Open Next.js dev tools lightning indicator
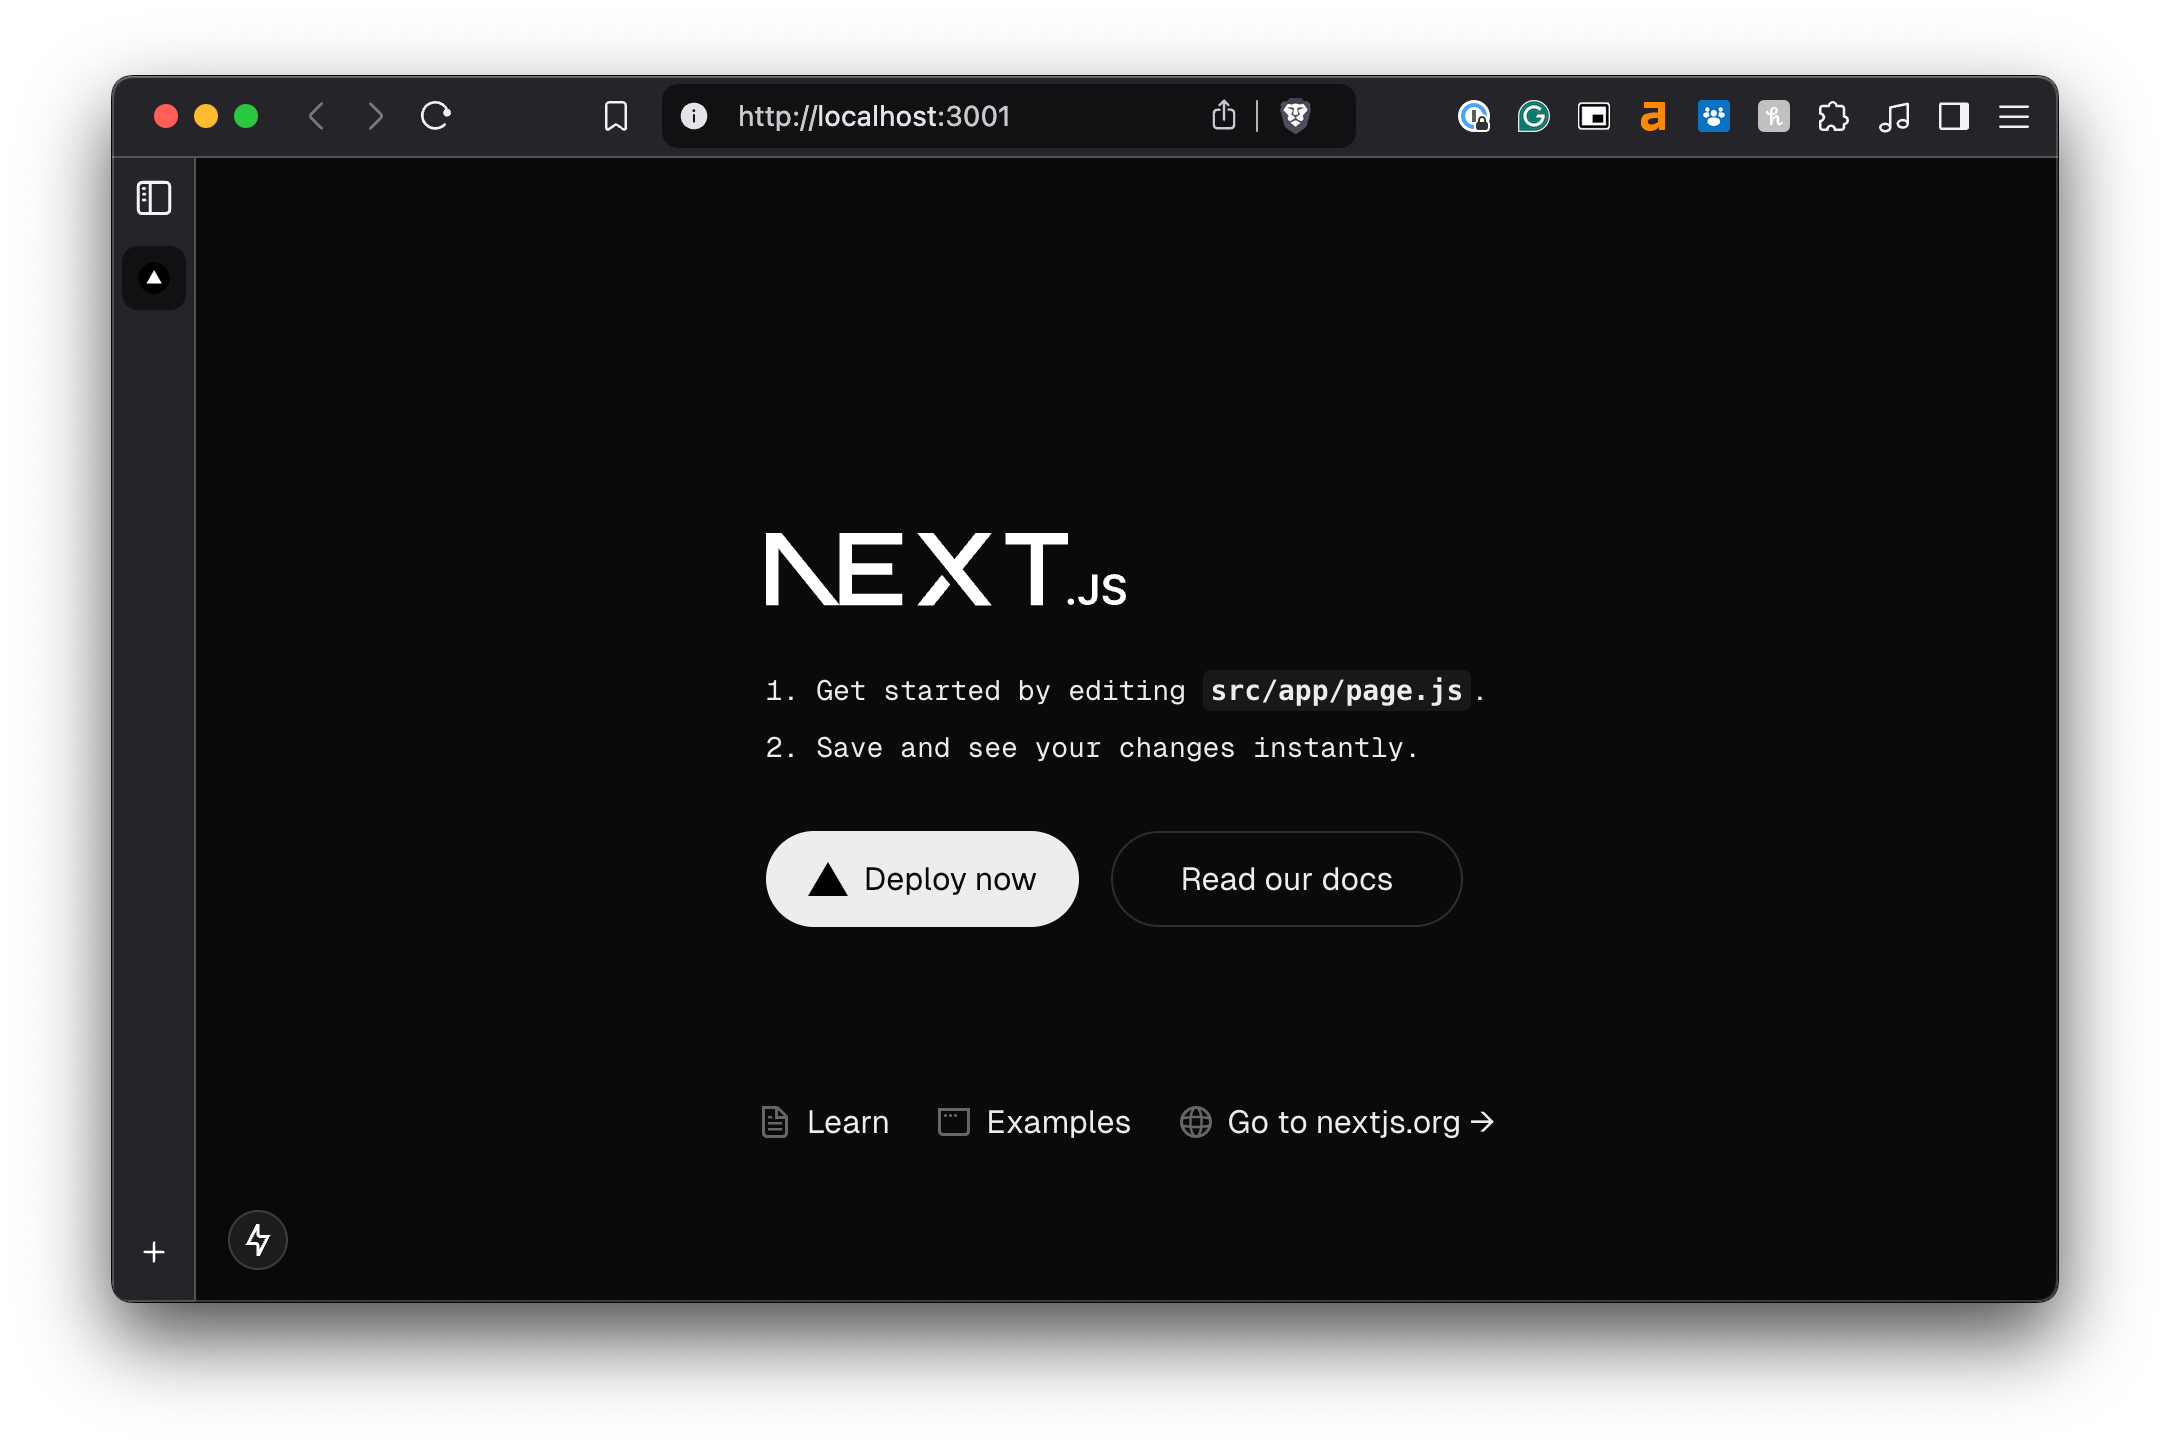2170x1450 pixels. point(258,1240)
